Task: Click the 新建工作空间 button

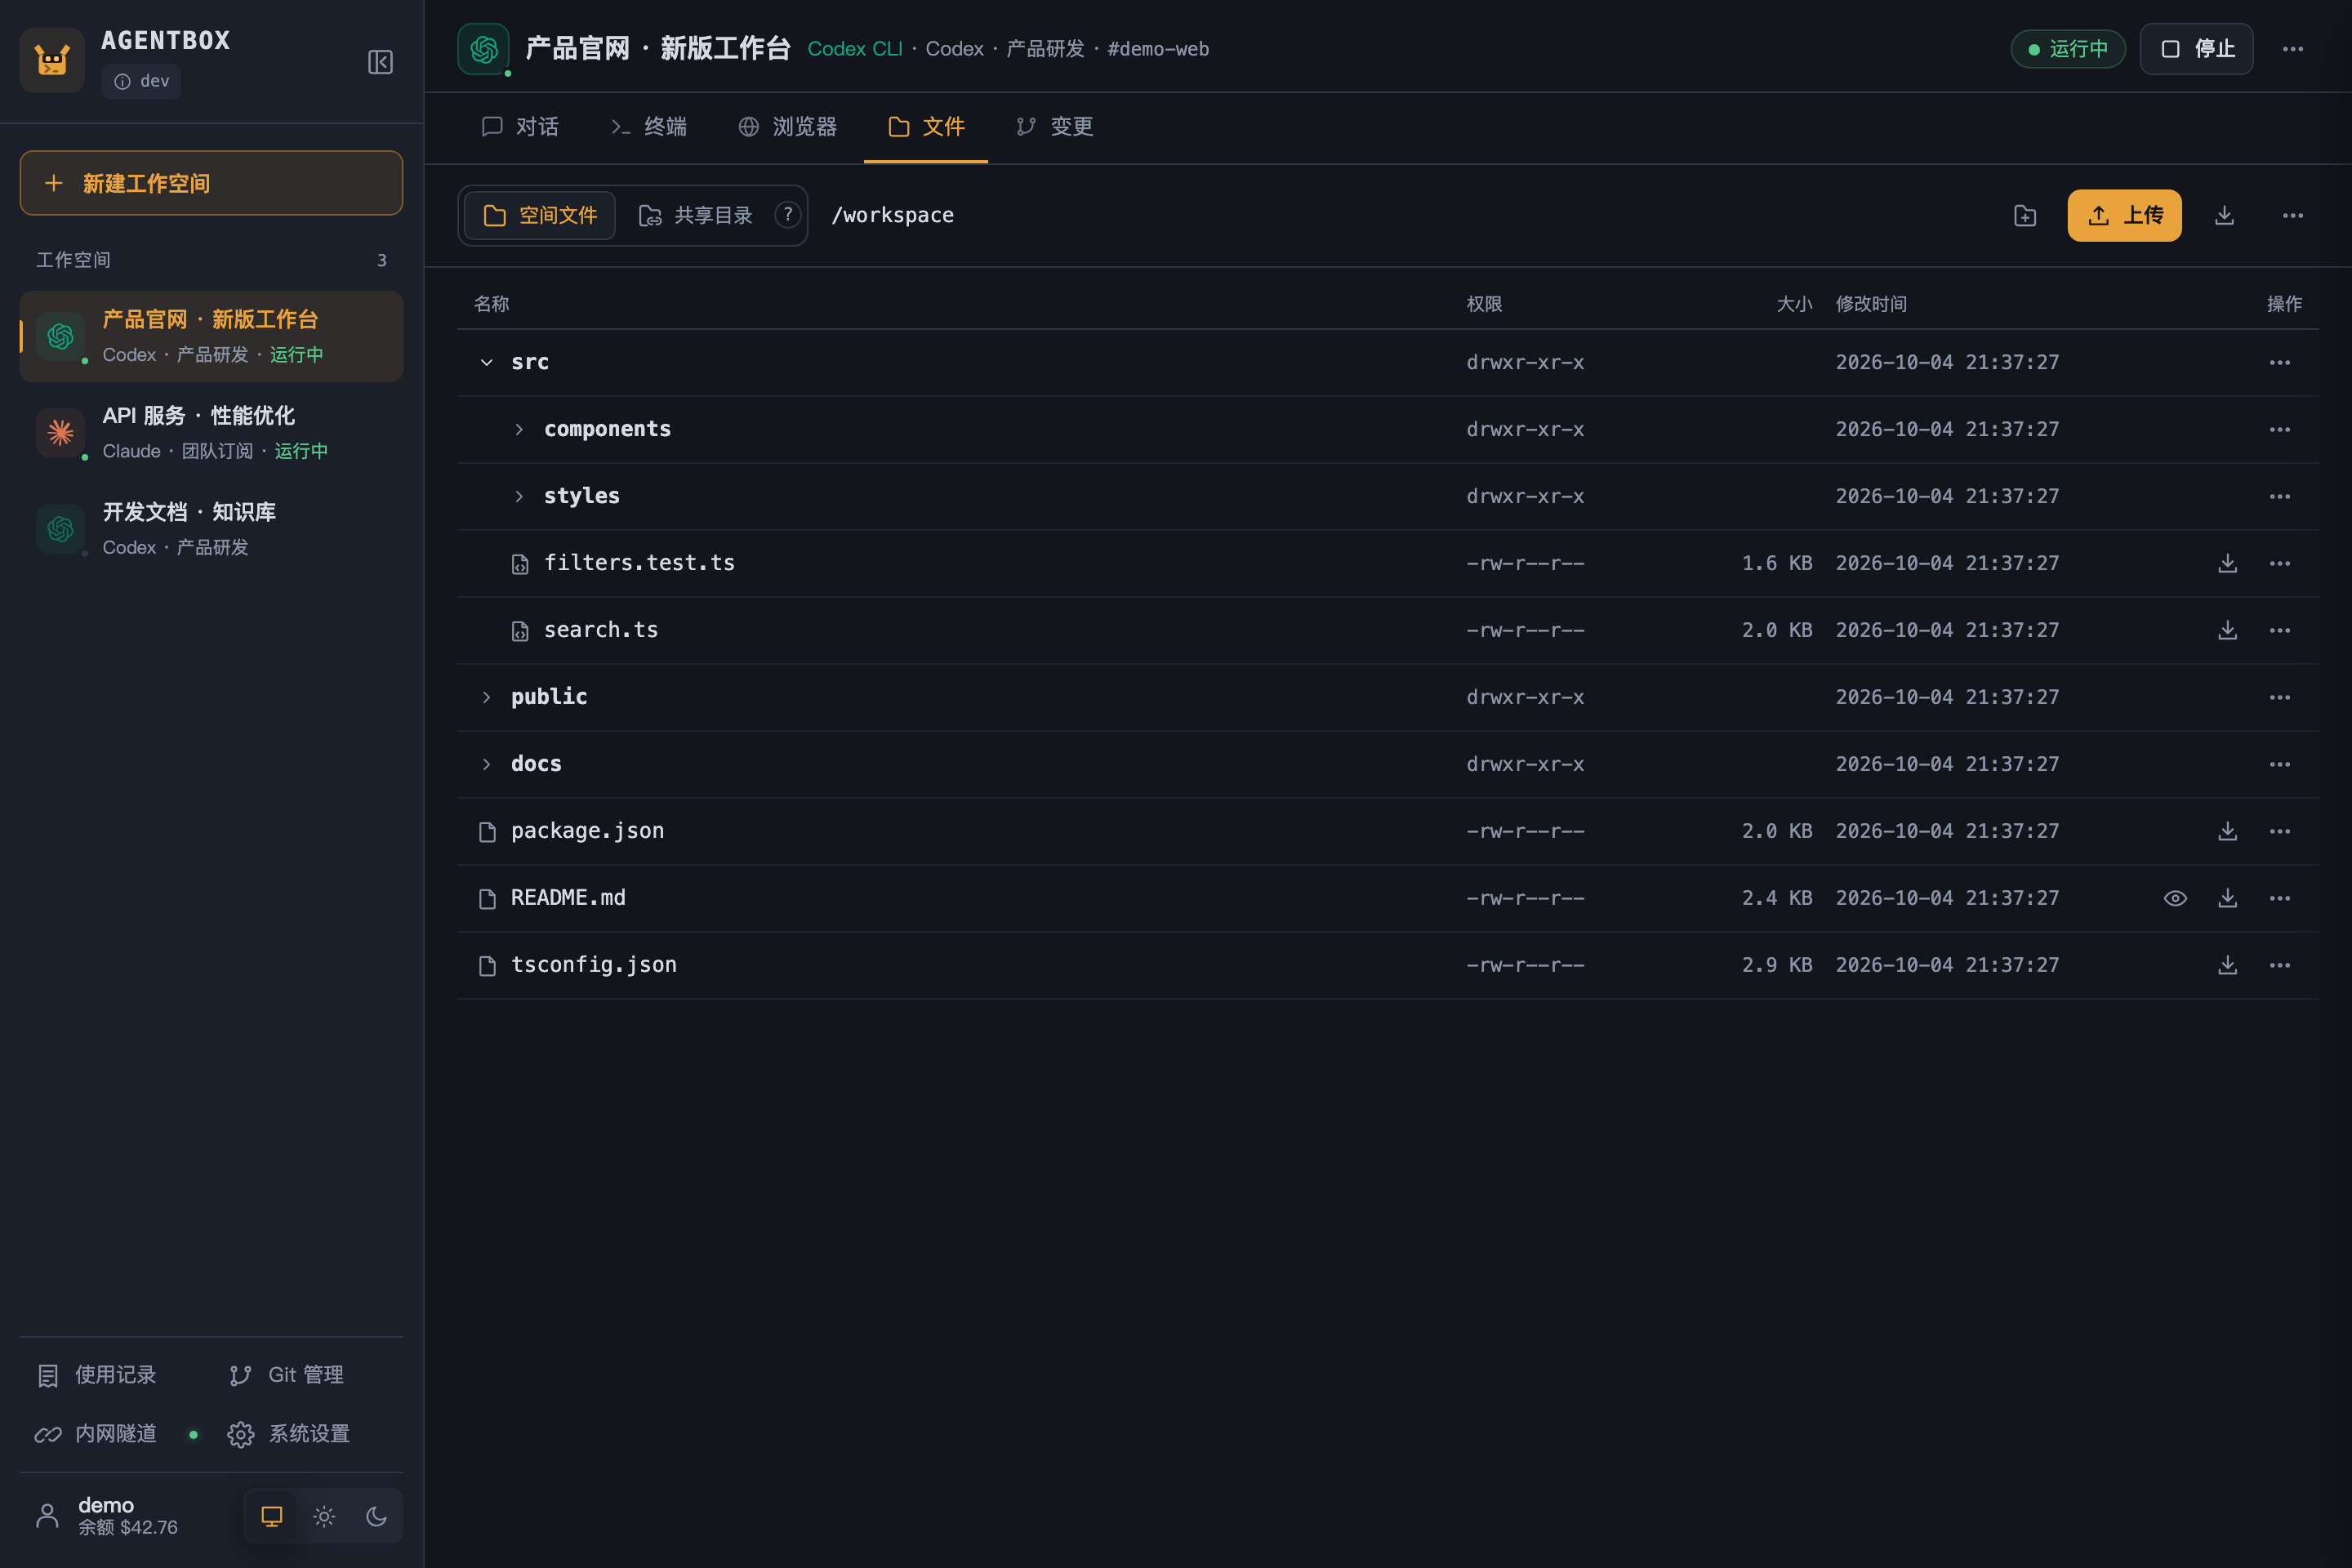Action: click(211, 183)
